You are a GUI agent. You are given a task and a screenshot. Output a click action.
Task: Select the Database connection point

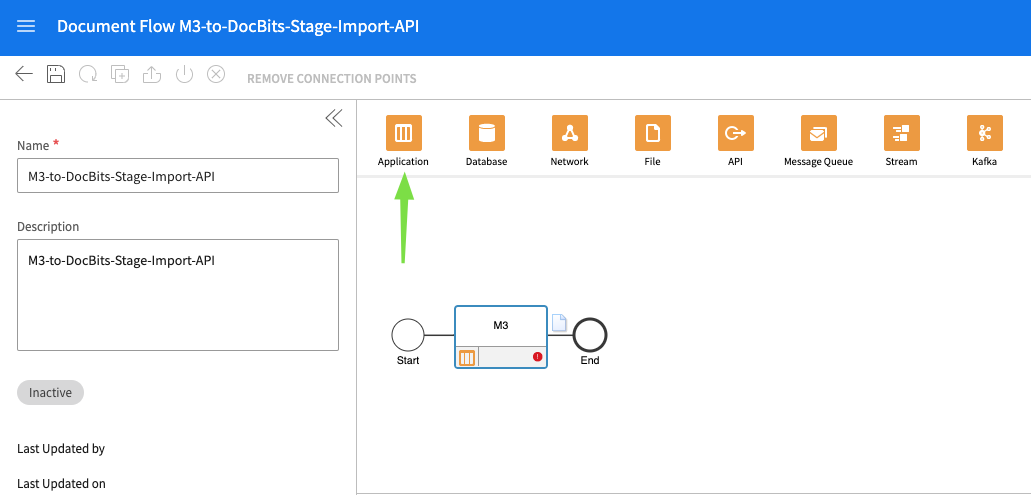486,133
